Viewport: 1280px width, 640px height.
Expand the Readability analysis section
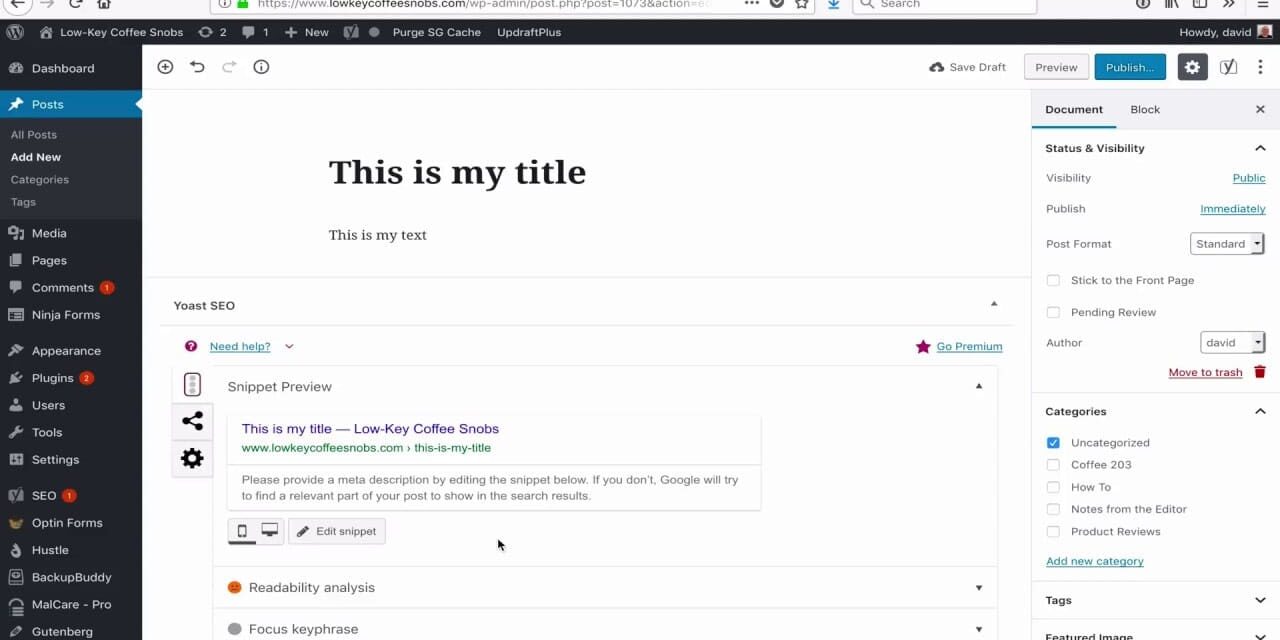979,587
